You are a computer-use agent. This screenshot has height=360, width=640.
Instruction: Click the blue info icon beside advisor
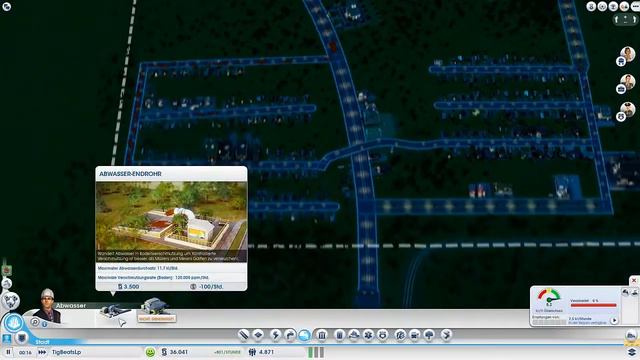(44, 324)
